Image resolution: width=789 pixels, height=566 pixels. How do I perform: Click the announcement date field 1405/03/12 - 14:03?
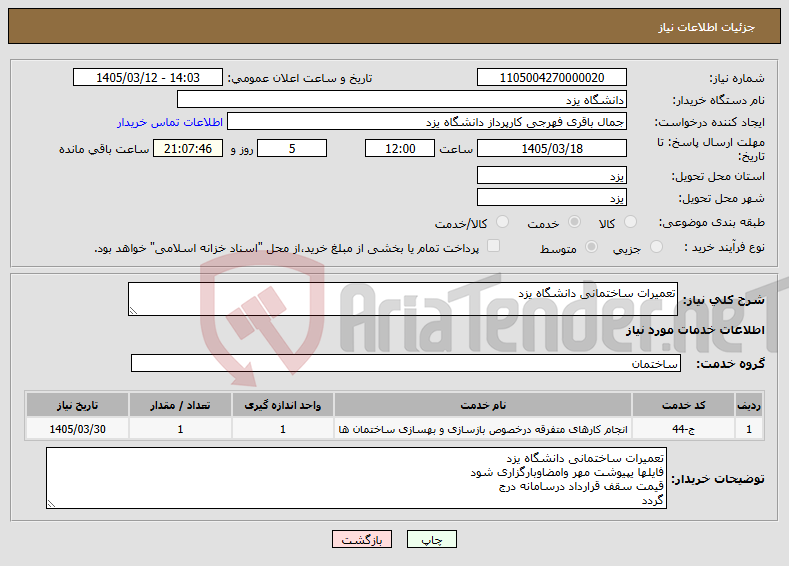click(148, 77)
